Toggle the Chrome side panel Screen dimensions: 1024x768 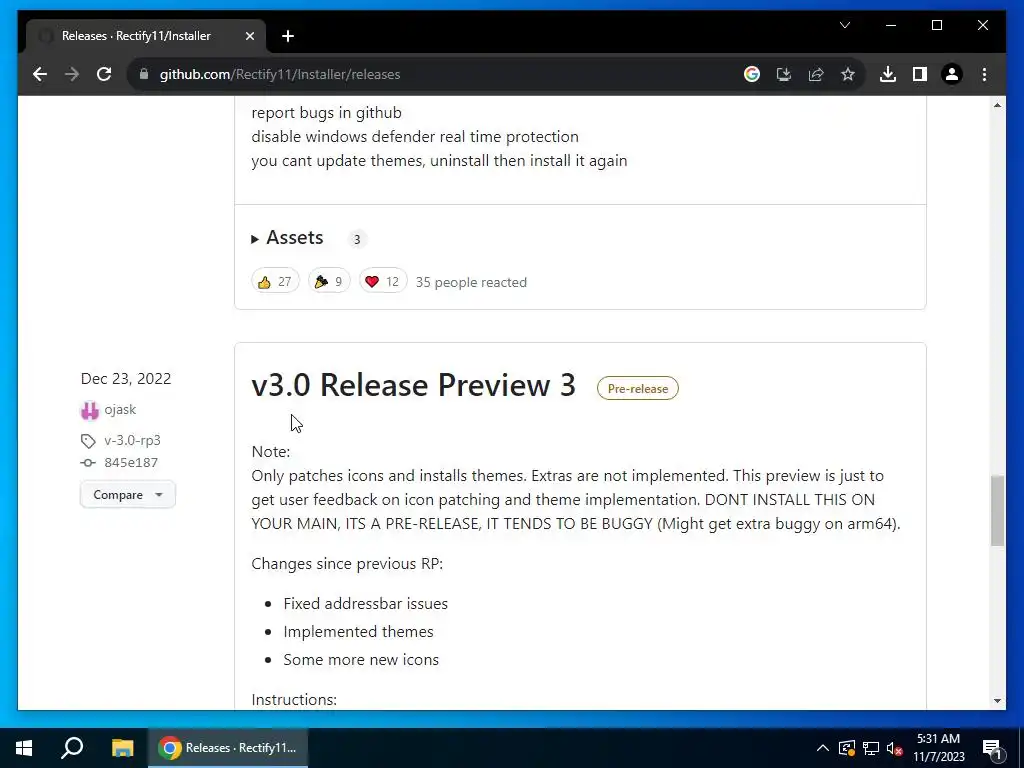[920, 74]
